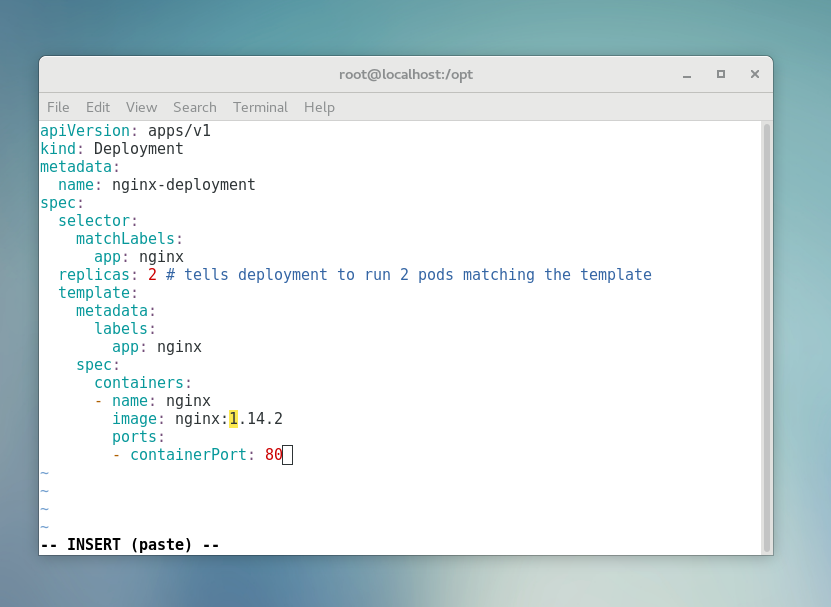Minimize the terminal window
The width and height of the screenshot is (831, 607).
point(687,75)
